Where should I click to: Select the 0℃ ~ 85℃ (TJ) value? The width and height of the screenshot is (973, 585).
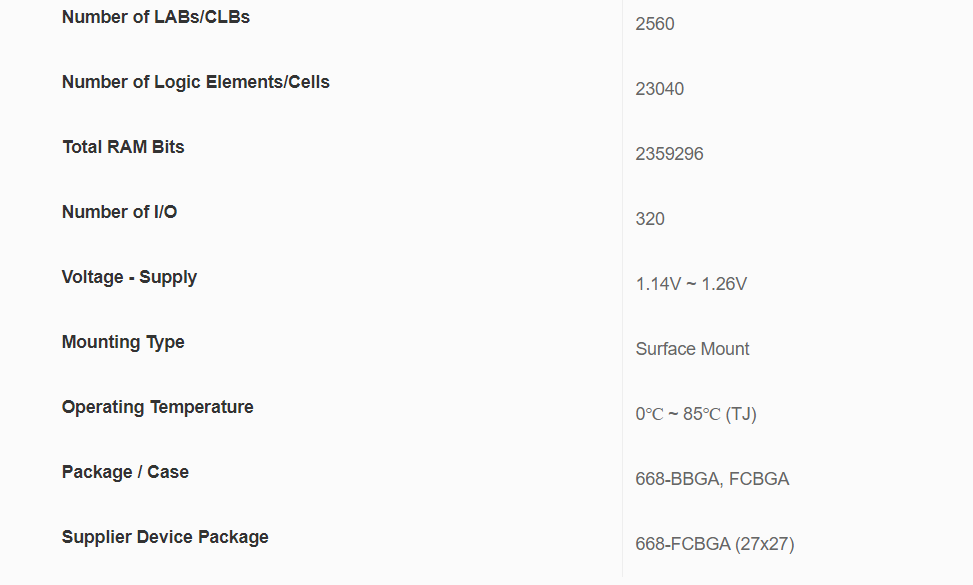[695, 414]
